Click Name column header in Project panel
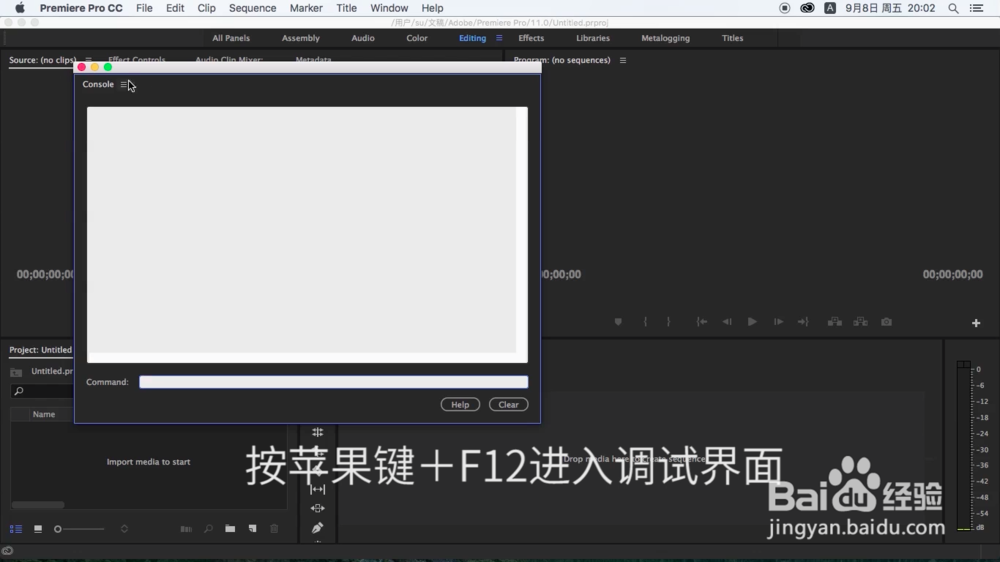 point(44,415)
